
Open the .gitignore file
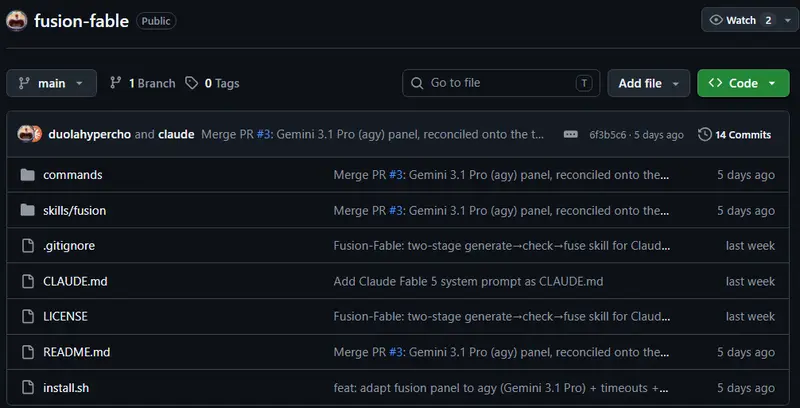pyautogui.click(x=69, y=246)
